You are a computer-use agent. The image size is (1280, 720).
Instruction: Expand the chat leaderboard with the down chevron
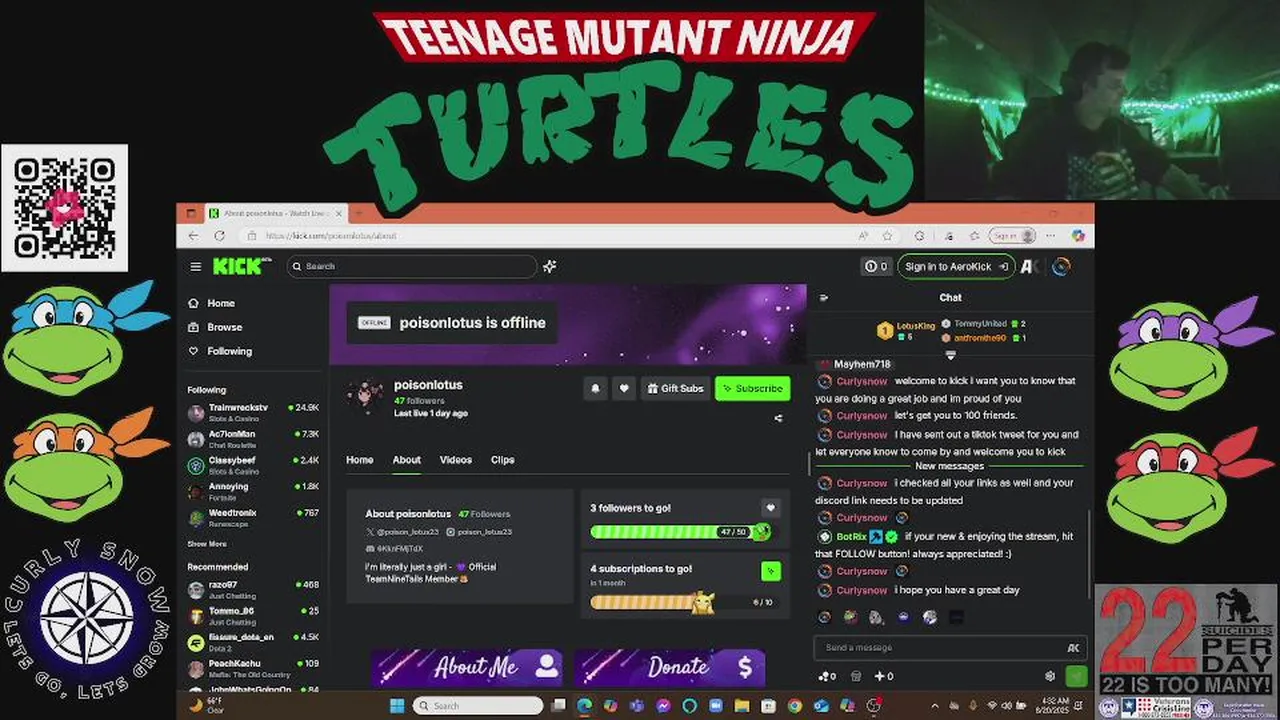click(950, 354)
